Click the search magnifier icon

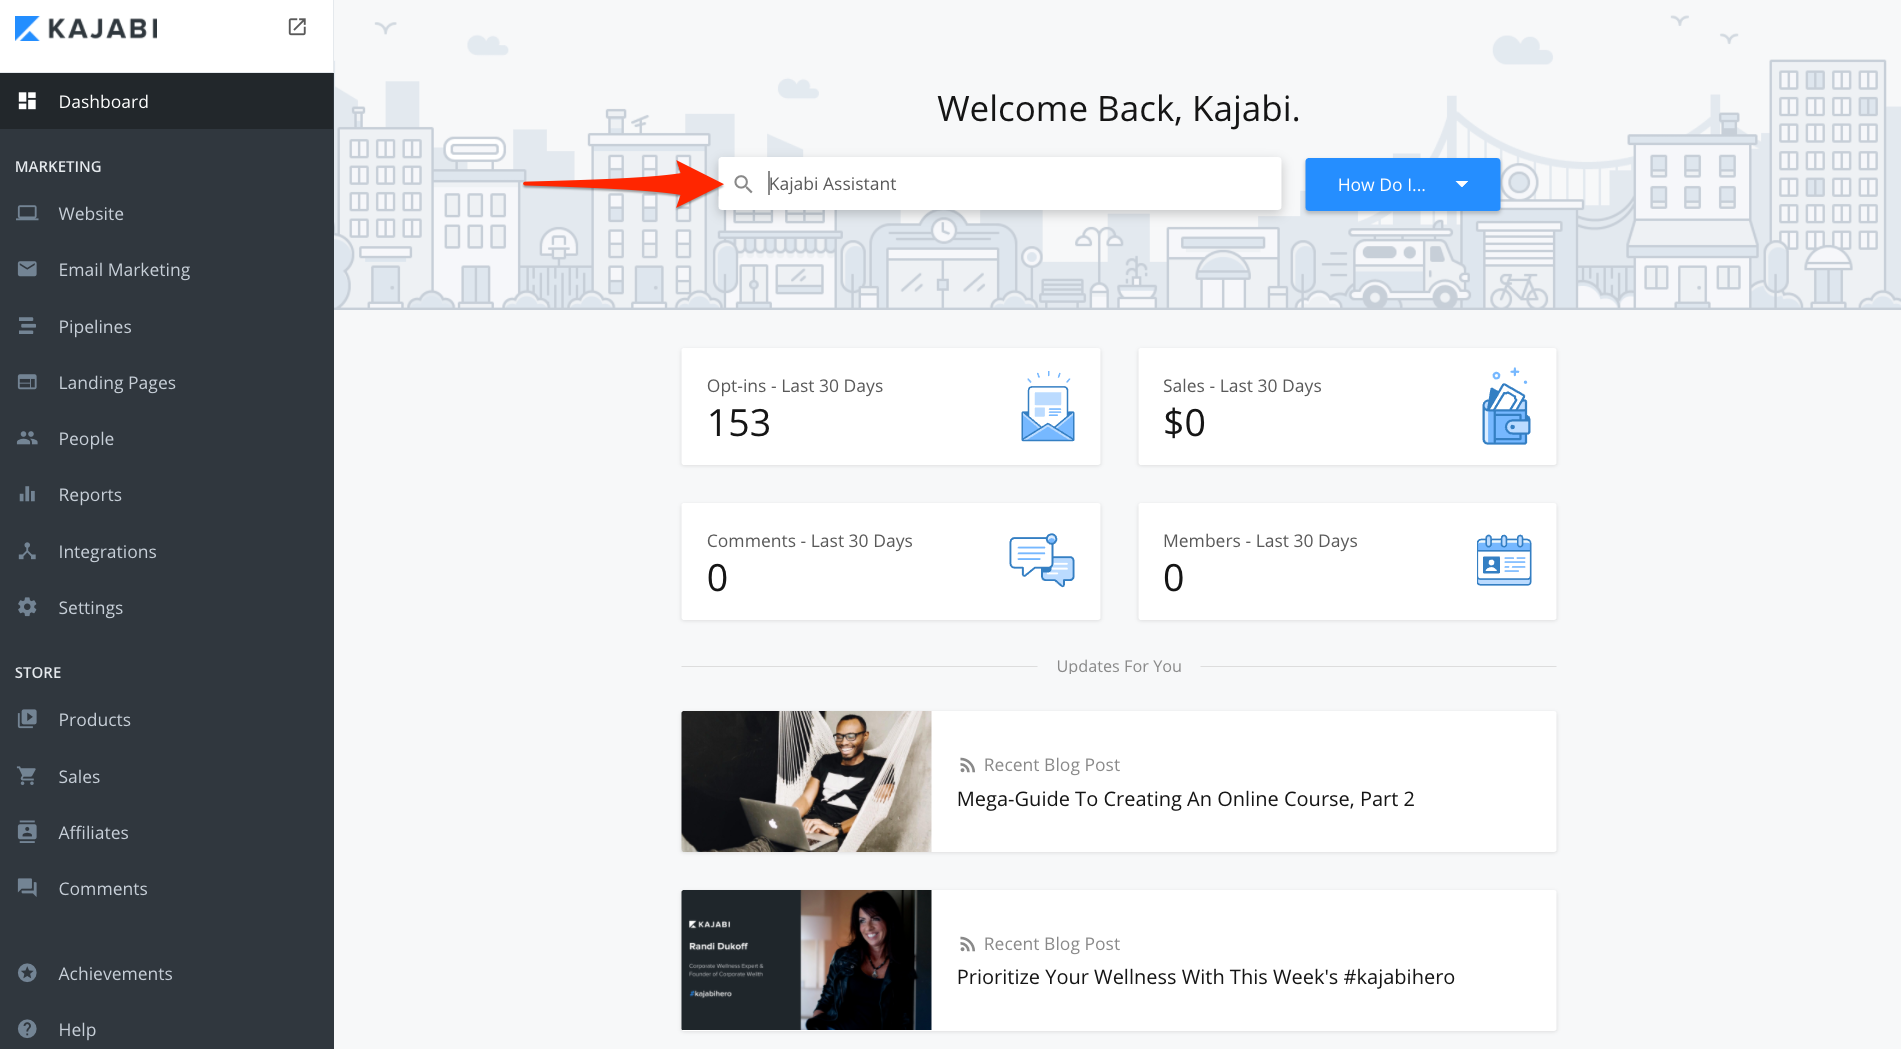pyautogui.click(x=743, y=184)
